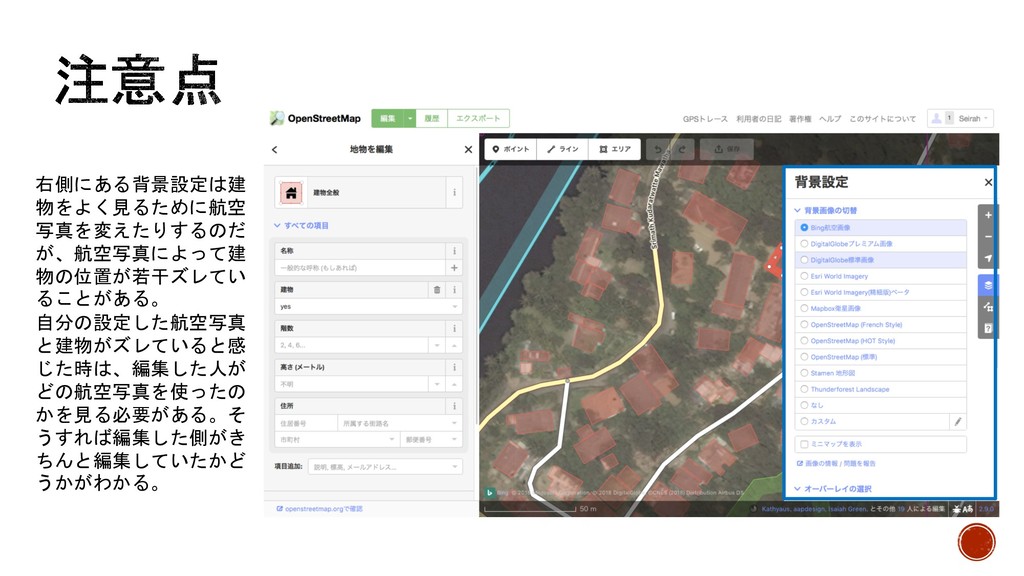Click the 住居番号 house number field
The height and width of the screenshot is (576, 1024).
306,423
